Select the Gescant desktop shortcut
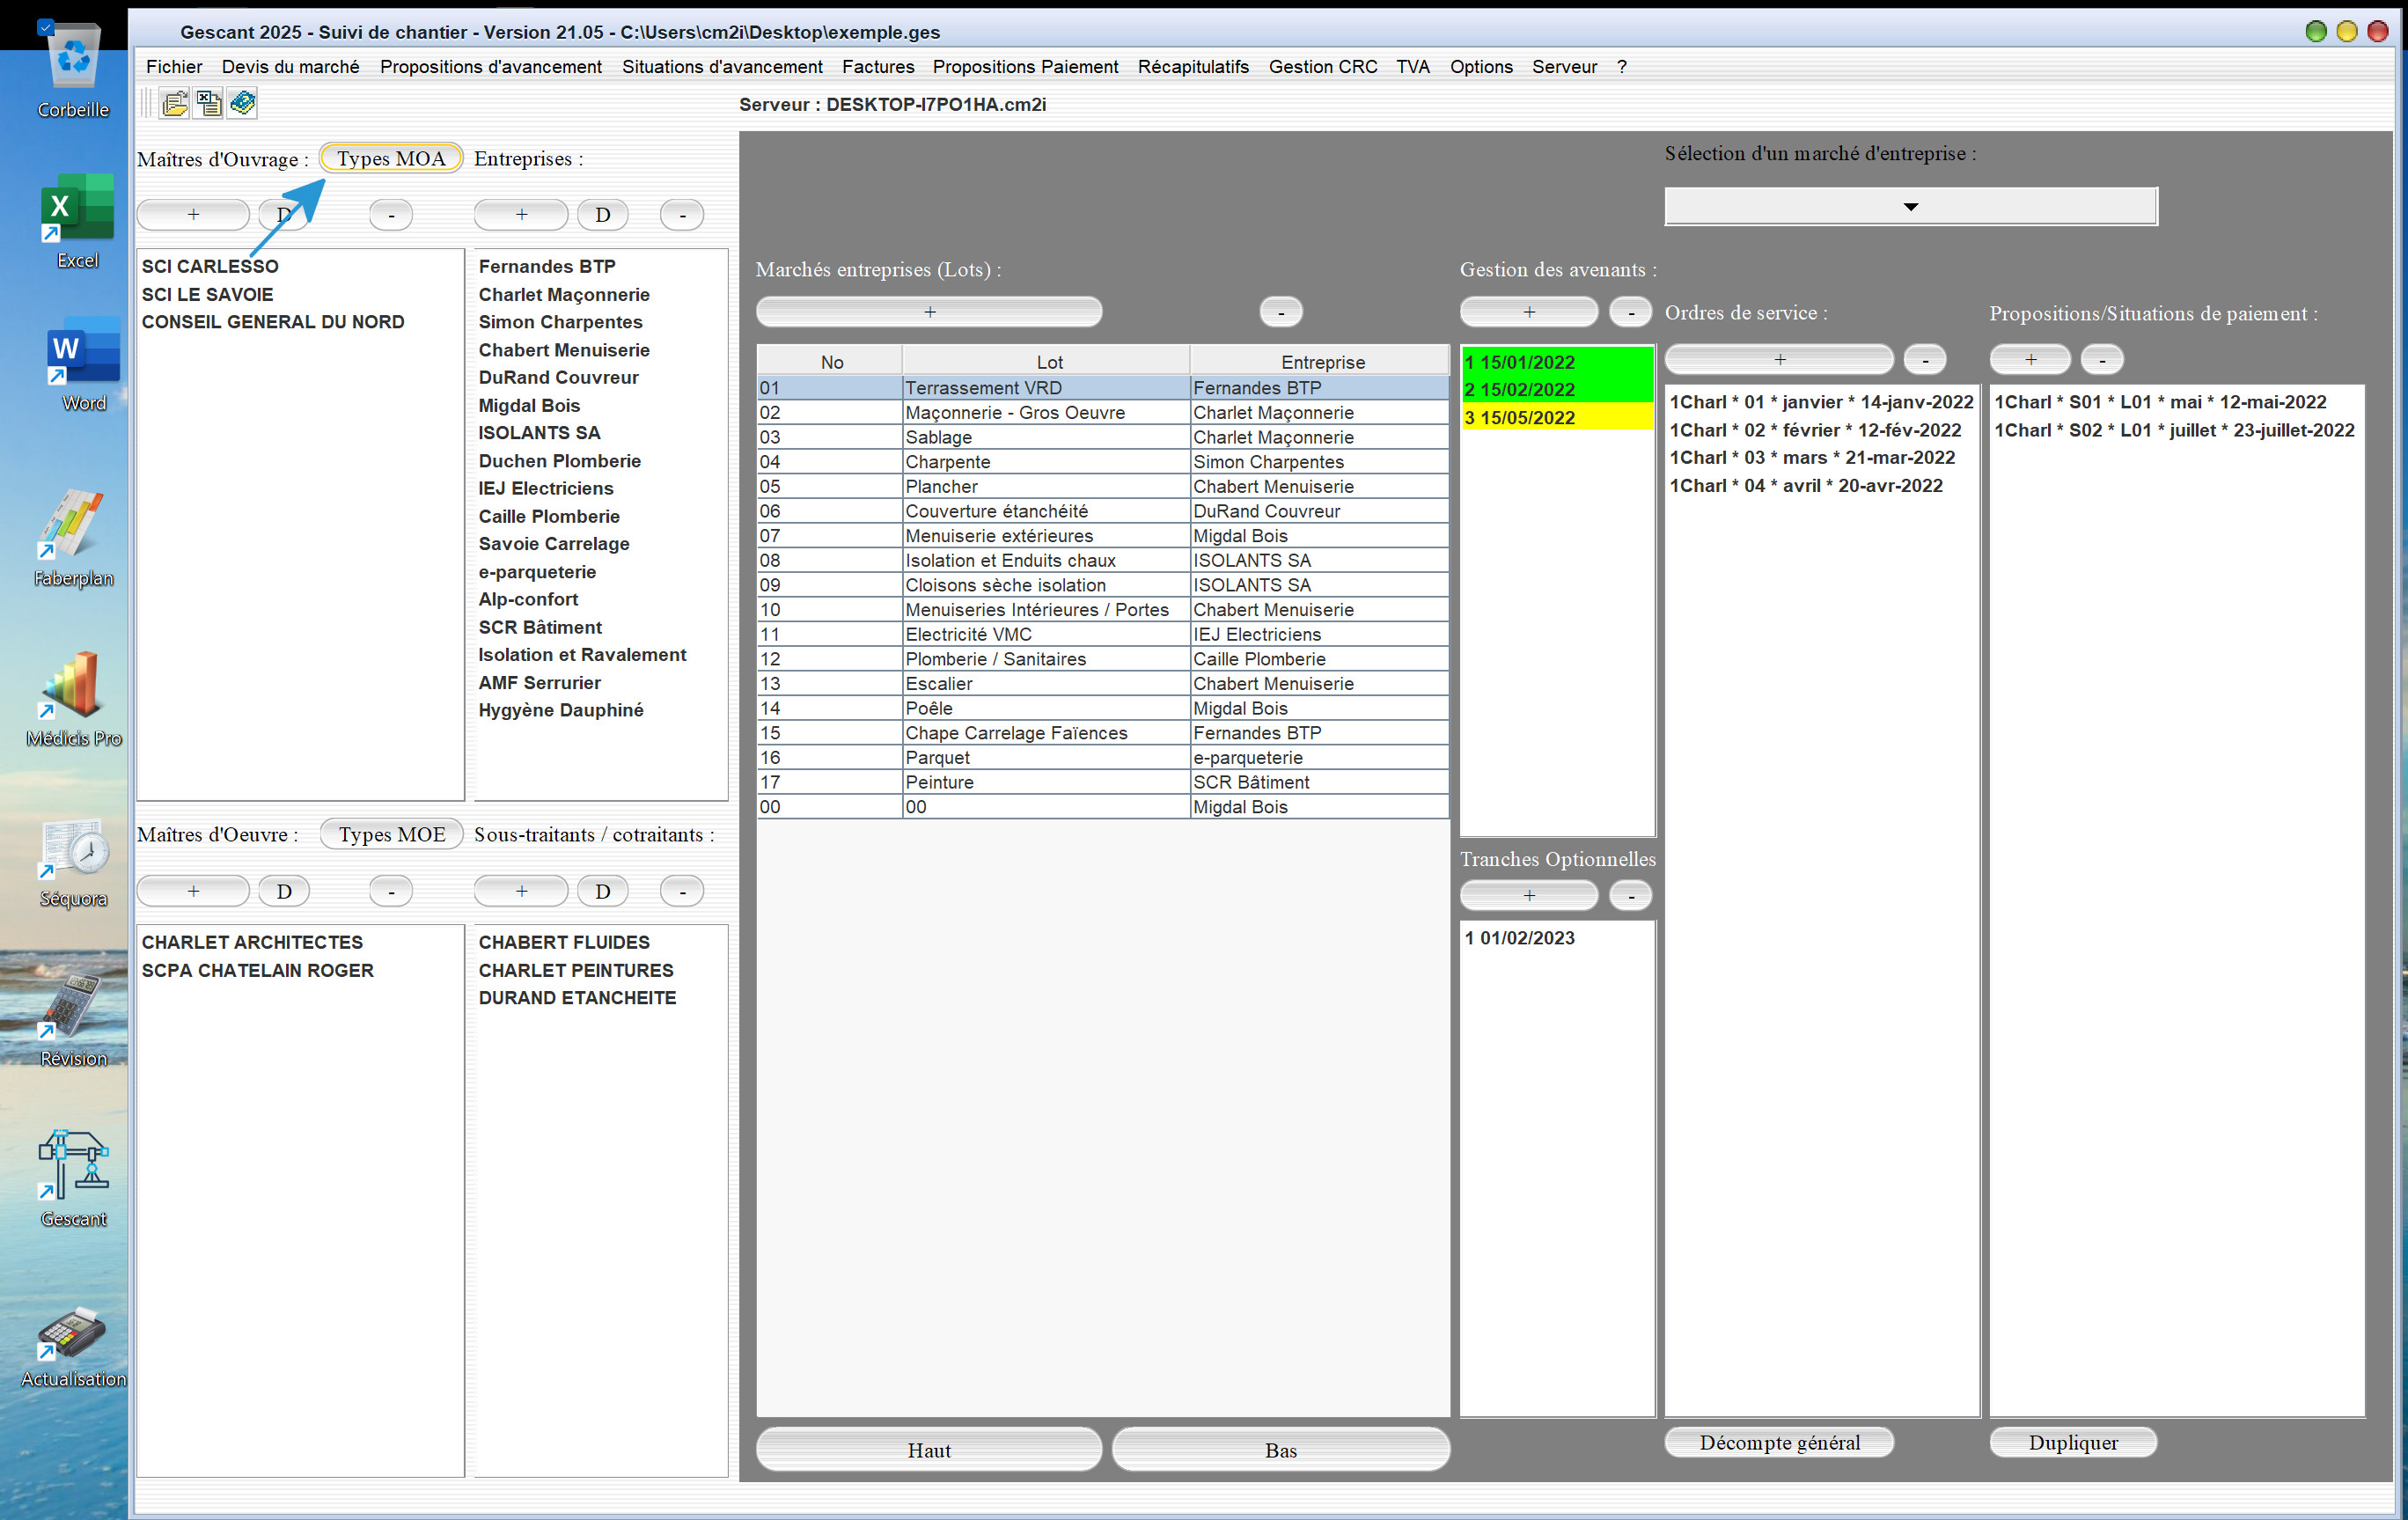 [73, 1180]
